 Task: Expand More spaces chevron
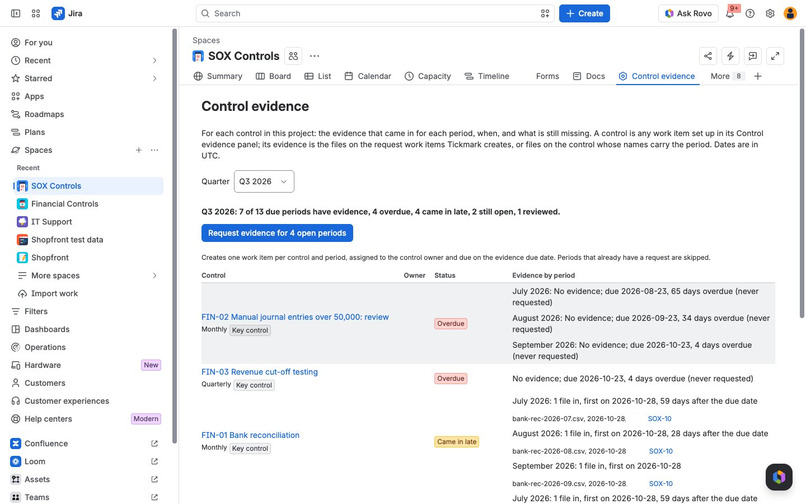pyautogui.click(x=154, y=276)
